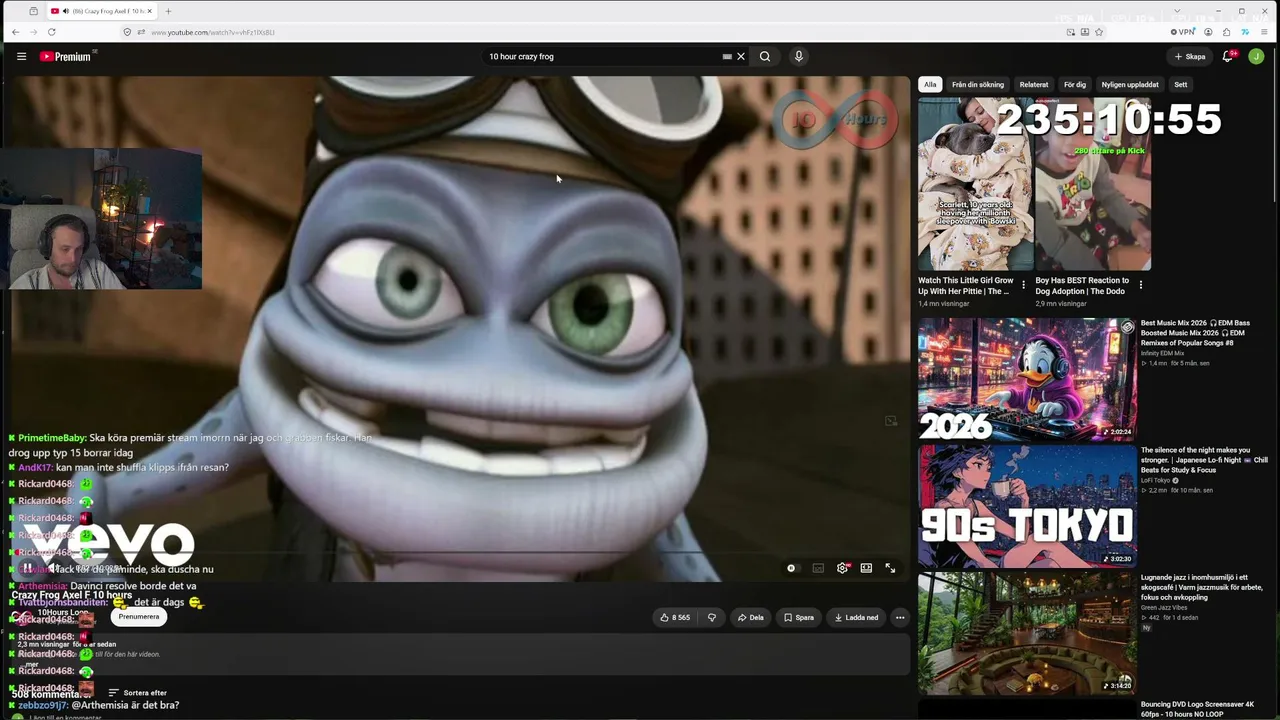Pause the video playback

pos(27,568)
